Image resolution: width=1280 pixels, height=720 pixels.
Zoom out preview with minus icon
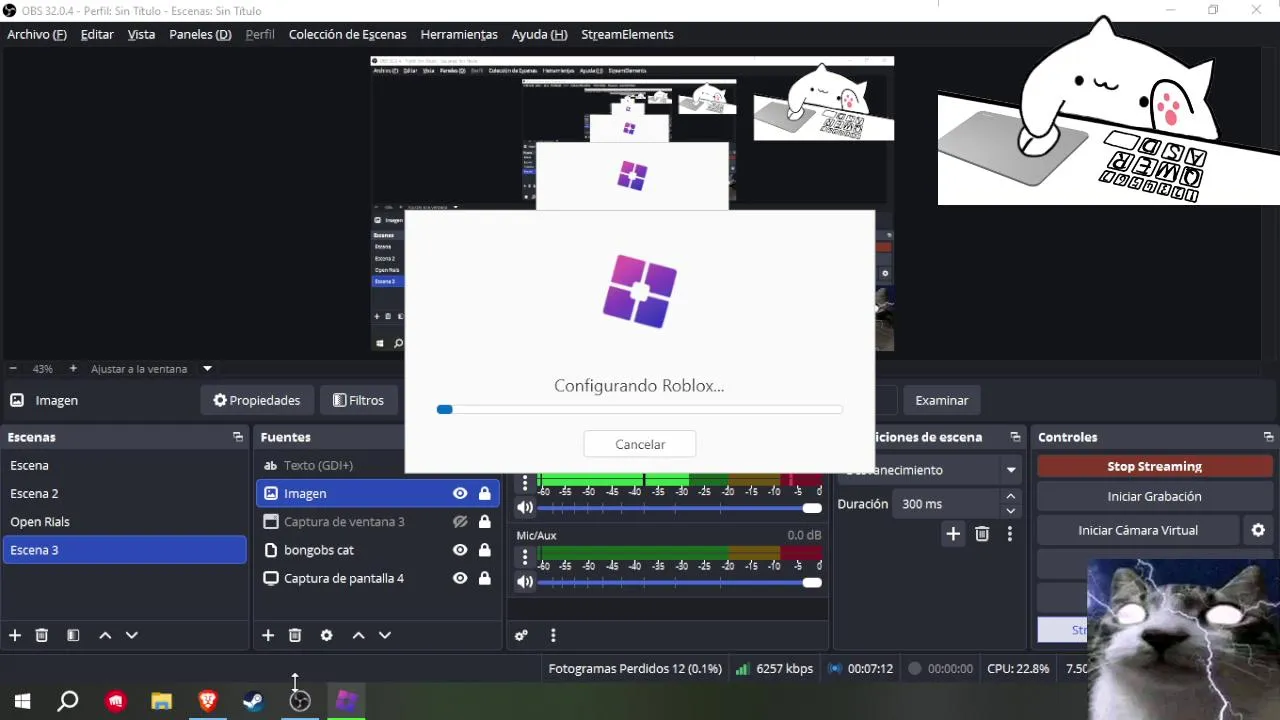point(13,368)
